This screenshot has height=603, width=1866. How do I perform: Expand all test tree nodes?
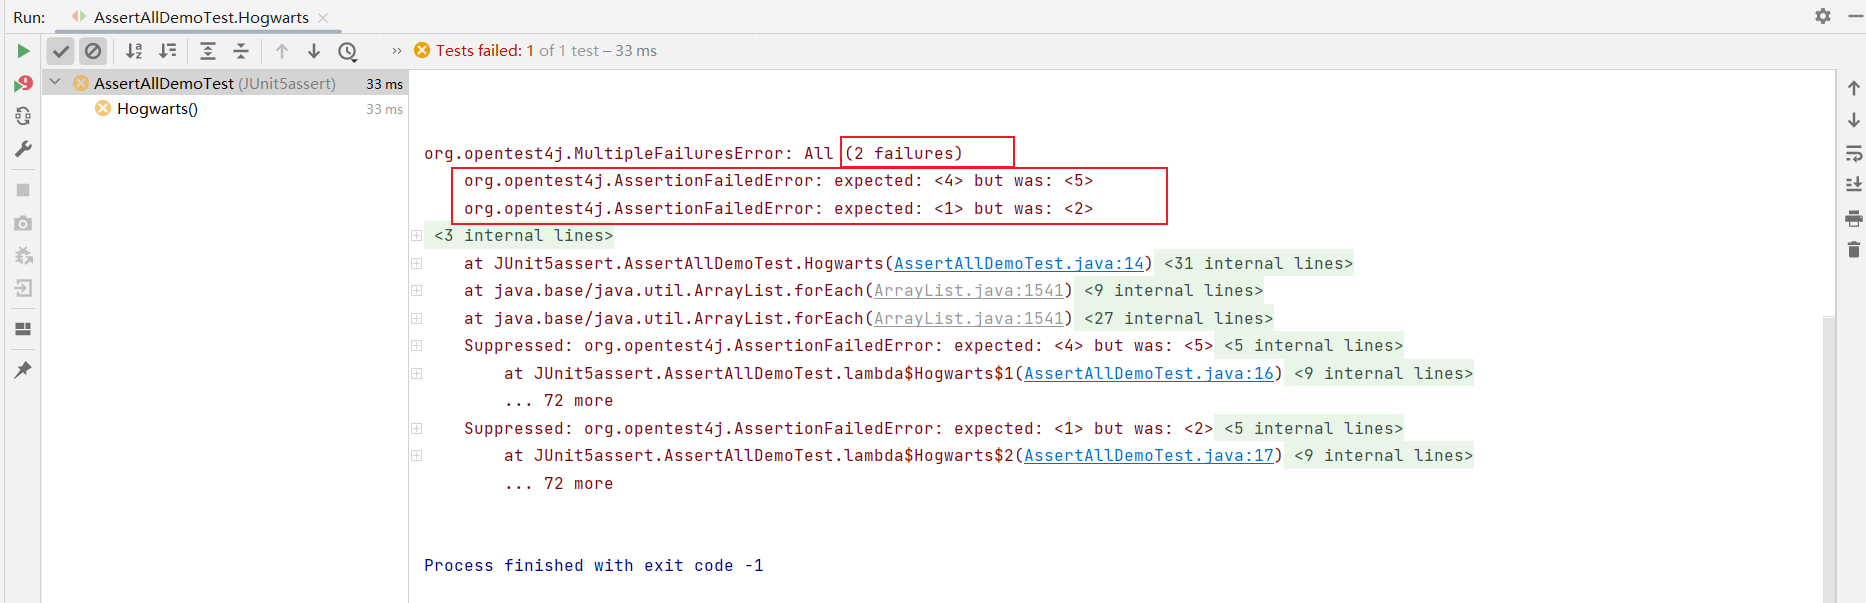pos(208,51)
